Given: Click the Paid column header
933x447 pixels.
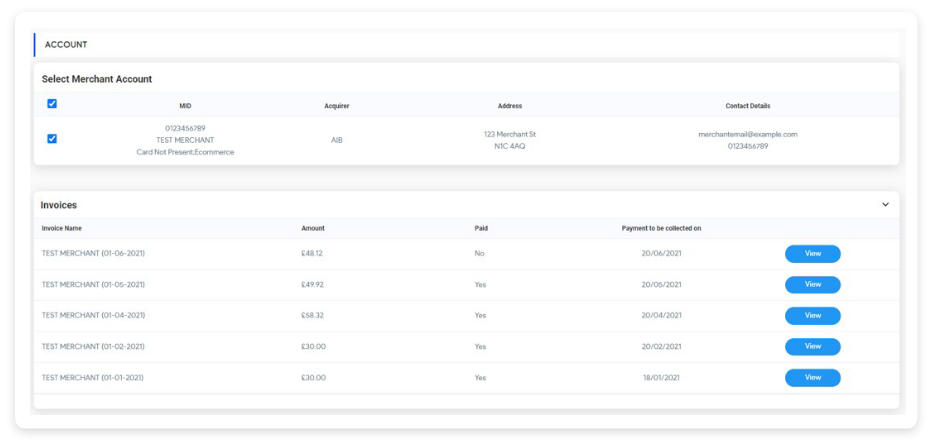Looking at the screenshot, I should 481,229.
